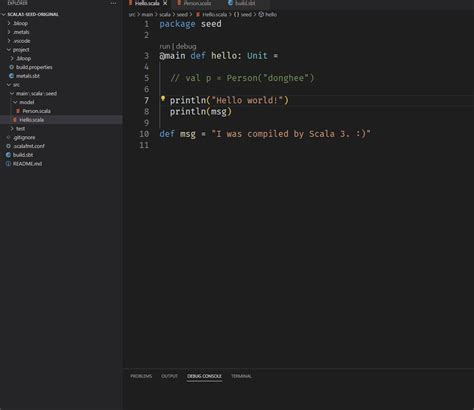474x410 pixels.
Task: Click the first seed folder breadcrumb segment
Action: point(182,14)
